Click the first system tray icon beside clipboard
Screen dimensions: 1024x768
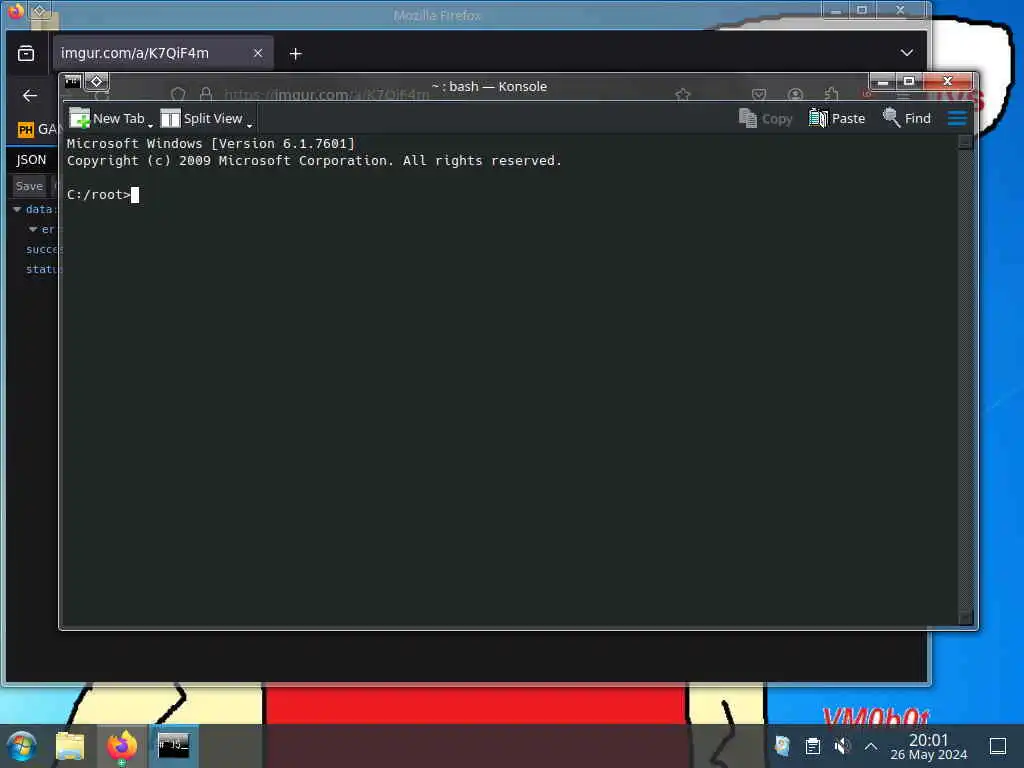point(782,746)
